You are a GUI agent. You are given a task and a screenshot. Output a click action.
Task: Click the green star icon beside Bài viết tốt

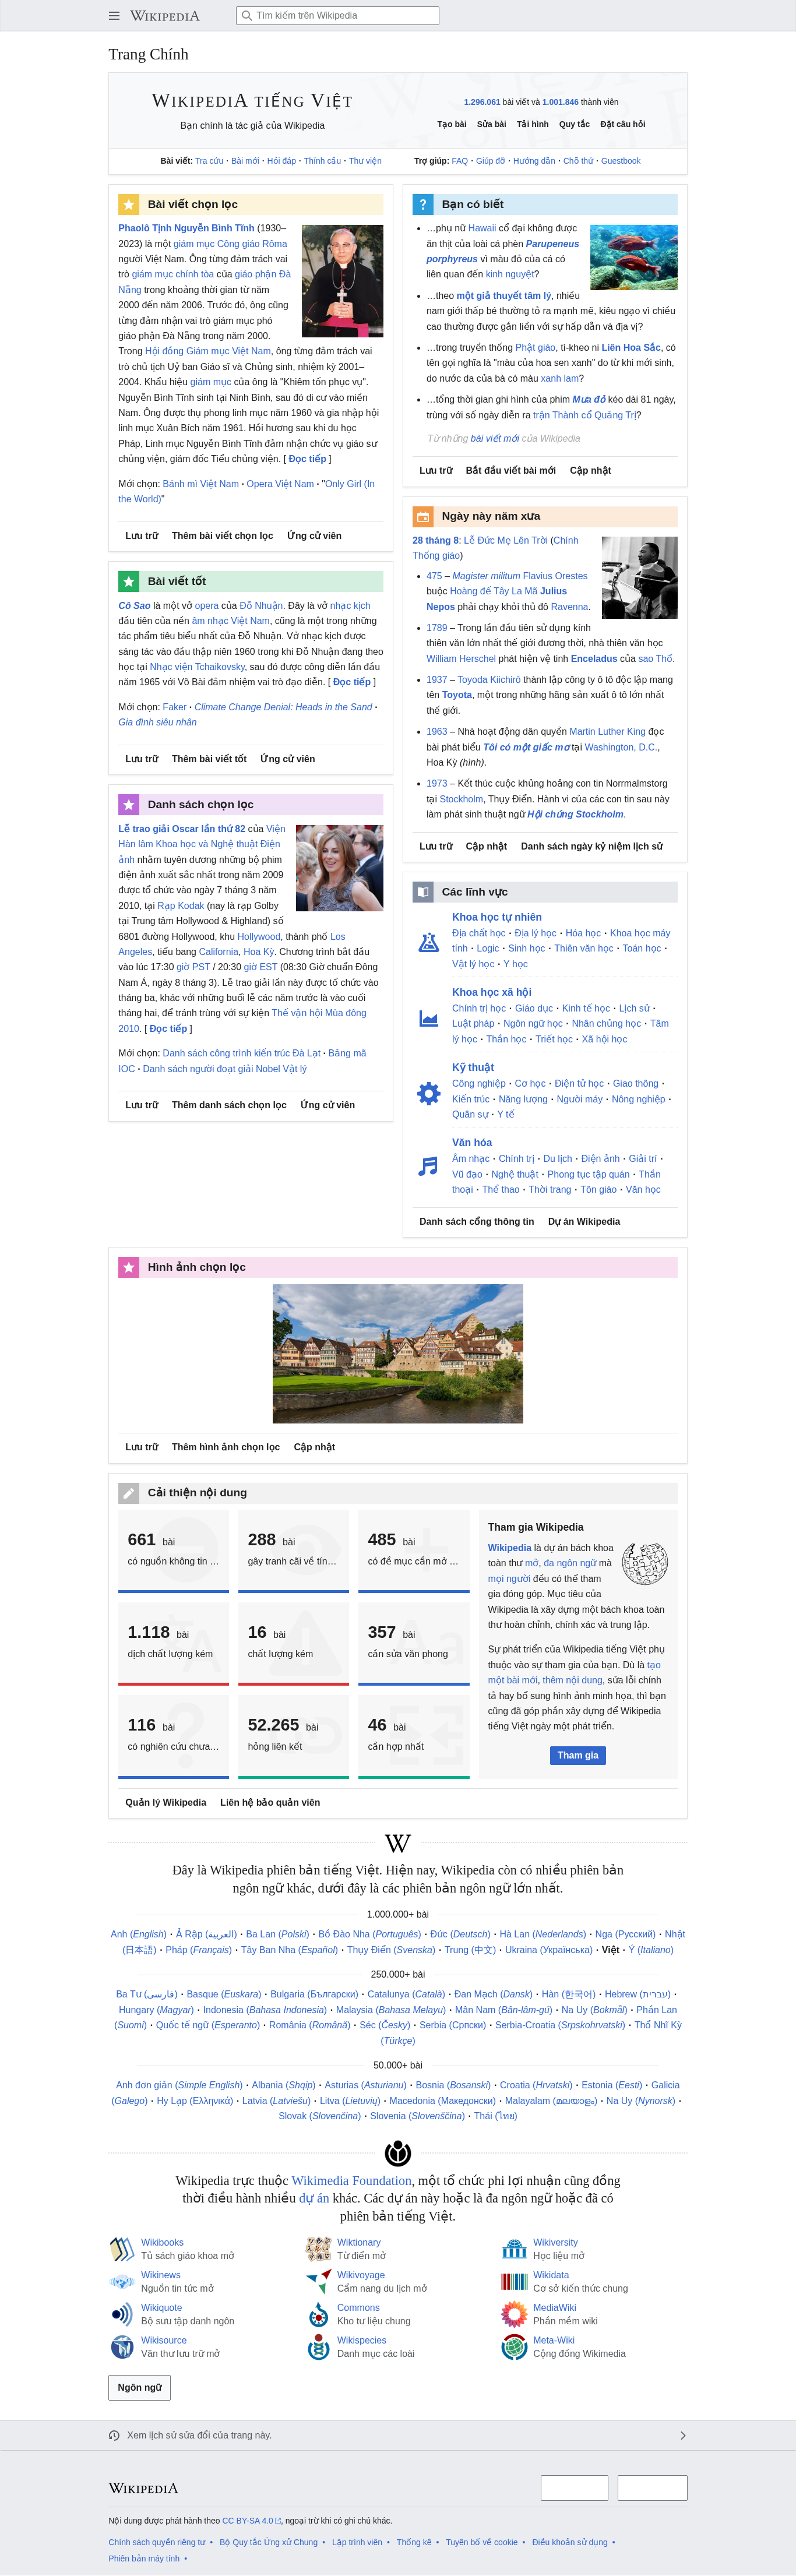(x=129, y=581)
